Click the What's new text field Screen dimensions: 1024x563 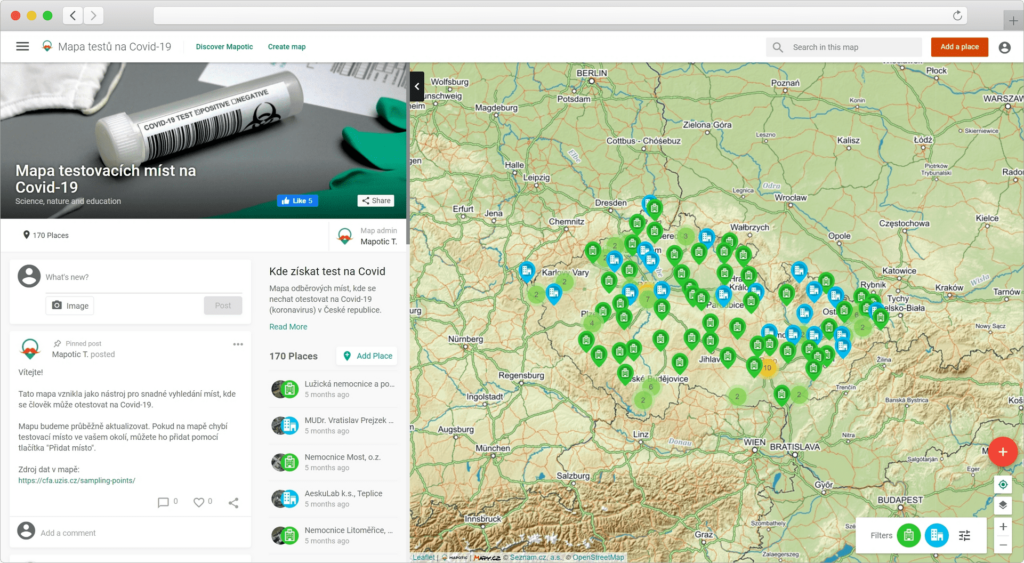click(x=142, y=278)
